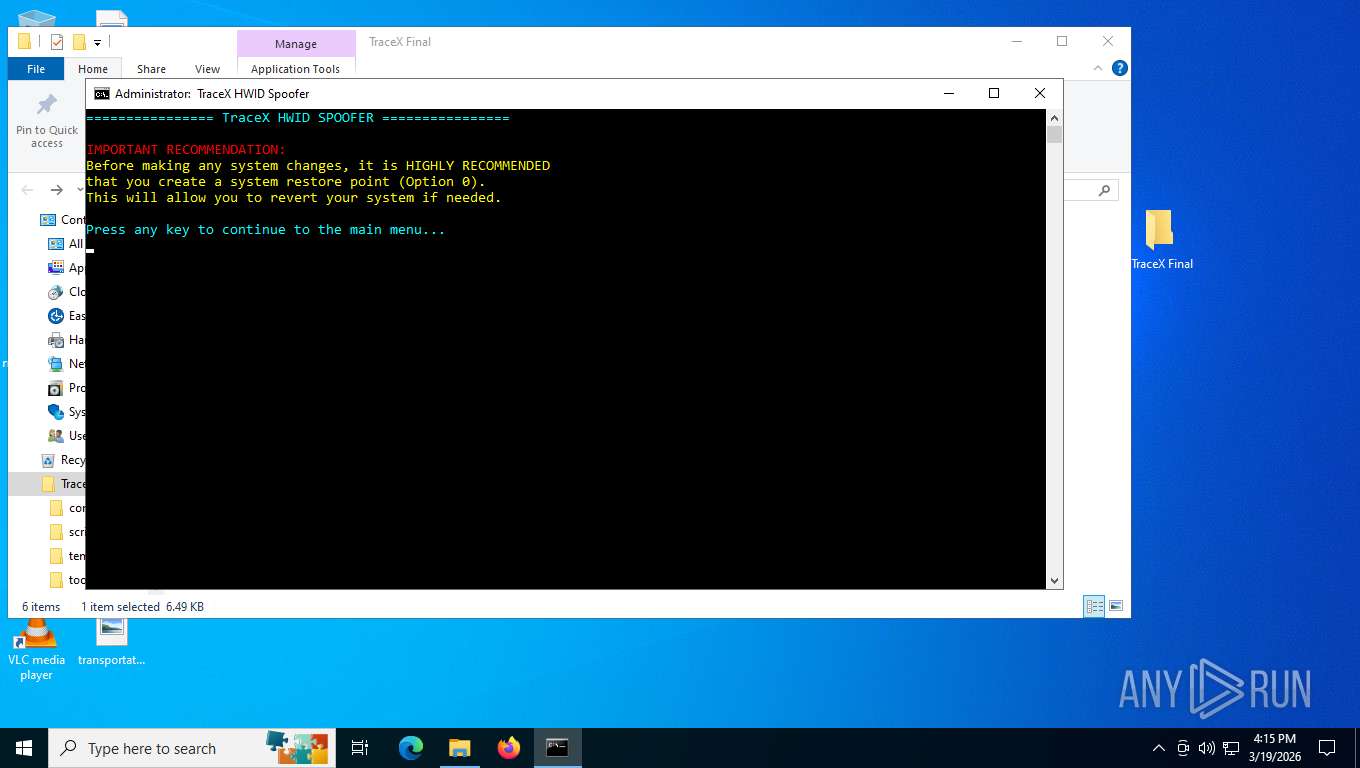Open the View ribbon tab
This screenshot has height=768, width=1360.
click(x=207, y=69)
